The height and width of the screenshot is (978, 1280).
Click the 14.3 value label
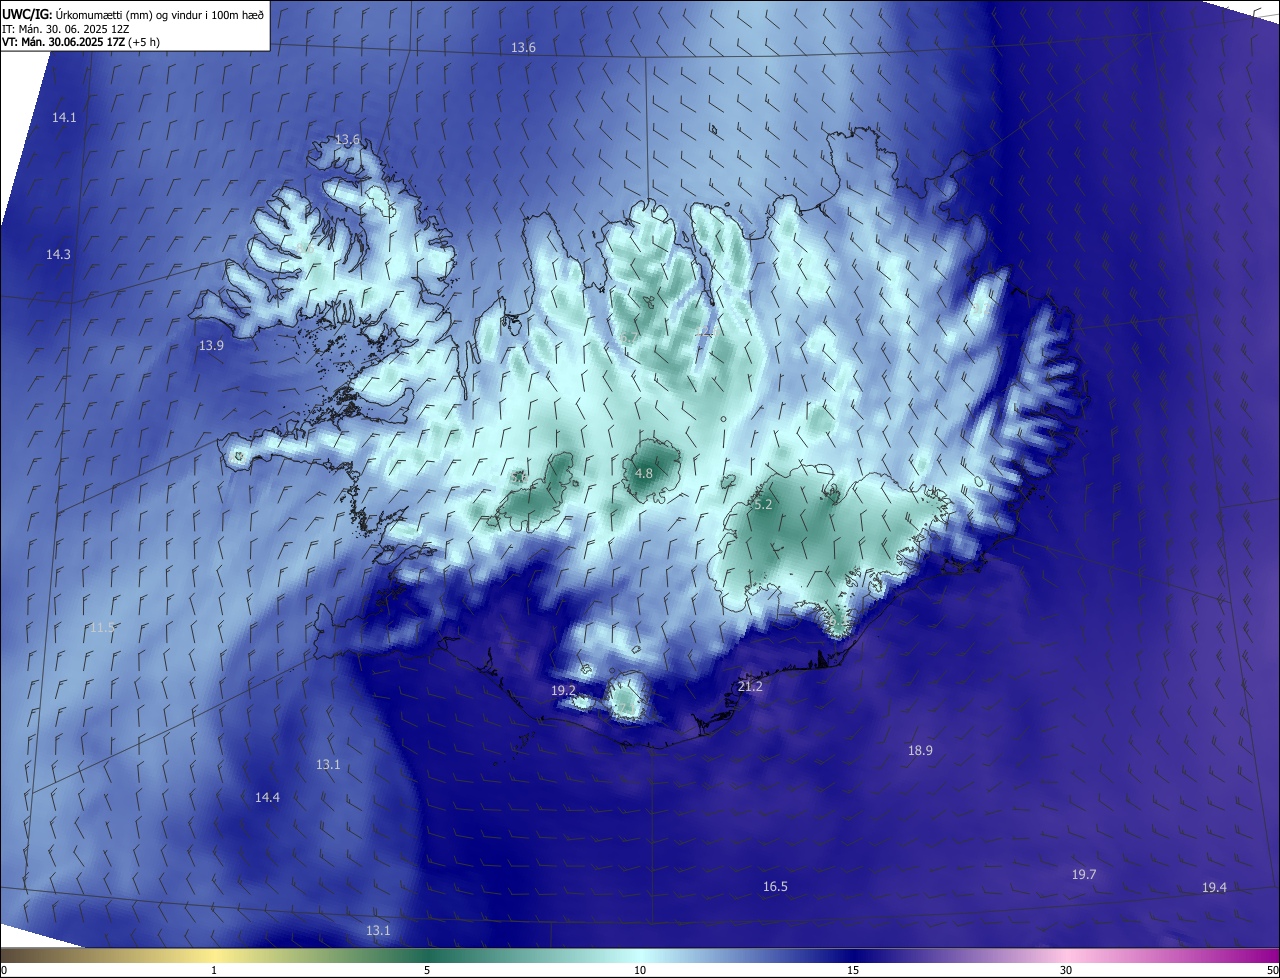[58, 254]
